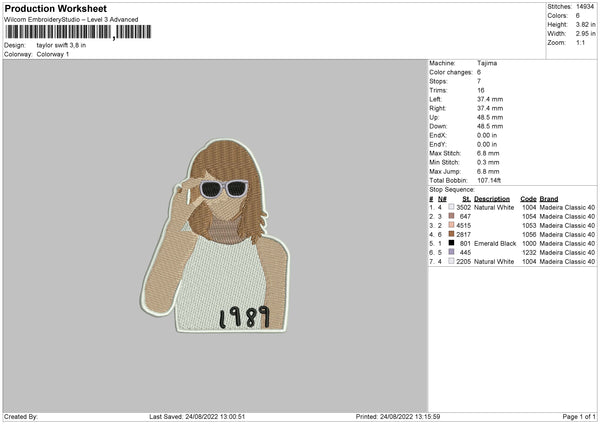The width and height of the screenshot is (600, 424).
Task: Click the stitches total '14934'
Action: click(585, 7)
